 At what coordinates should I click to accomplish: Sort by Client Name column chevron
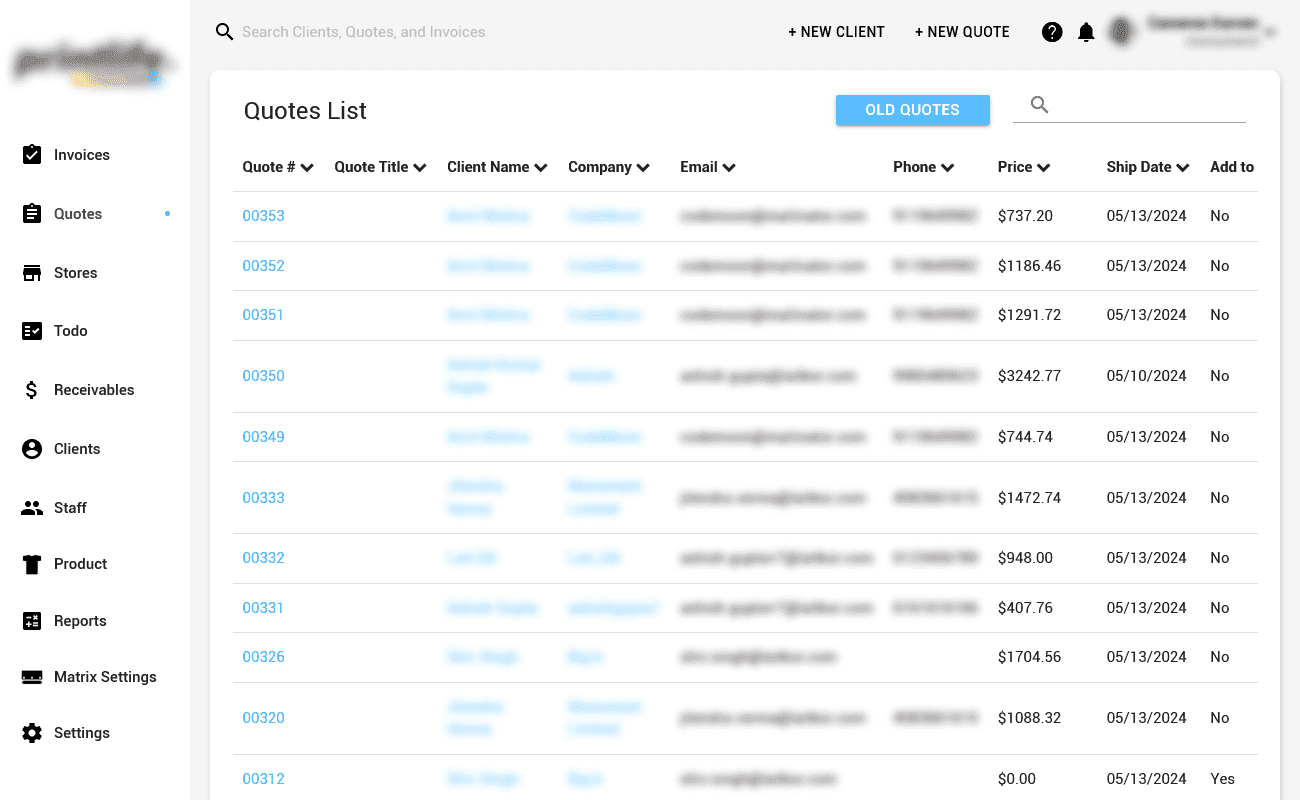pyautogui.click(x=541, y=168)
